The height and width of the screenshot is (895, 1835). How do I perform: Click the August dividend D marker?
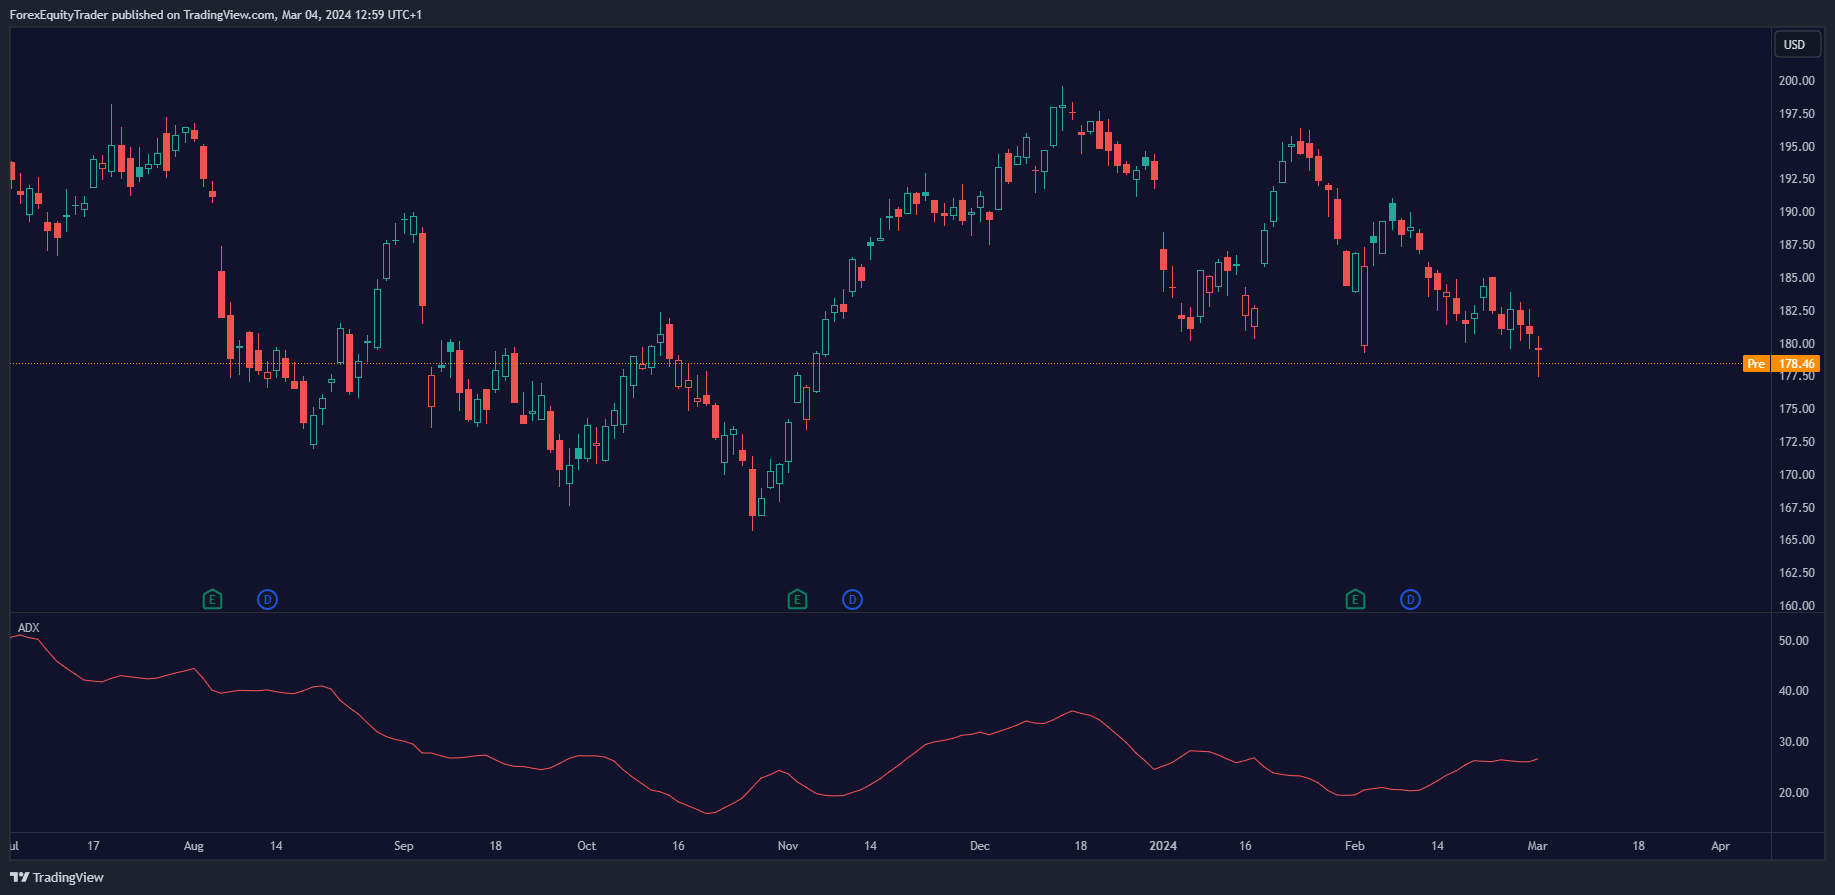[x=267, y=600]
